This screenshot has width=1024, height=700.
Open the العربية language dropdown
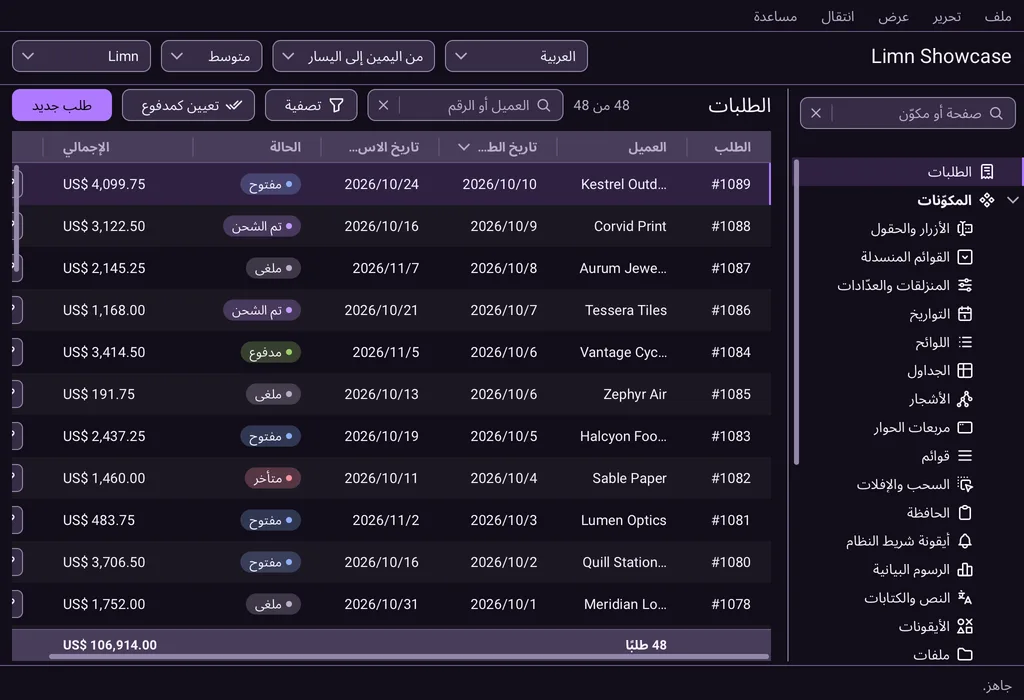516,56
